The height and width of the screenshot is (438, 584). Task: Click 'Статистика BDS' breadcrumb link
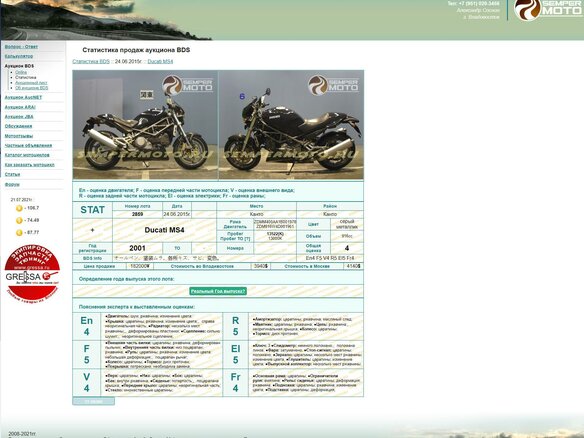(x=91, y=61)
